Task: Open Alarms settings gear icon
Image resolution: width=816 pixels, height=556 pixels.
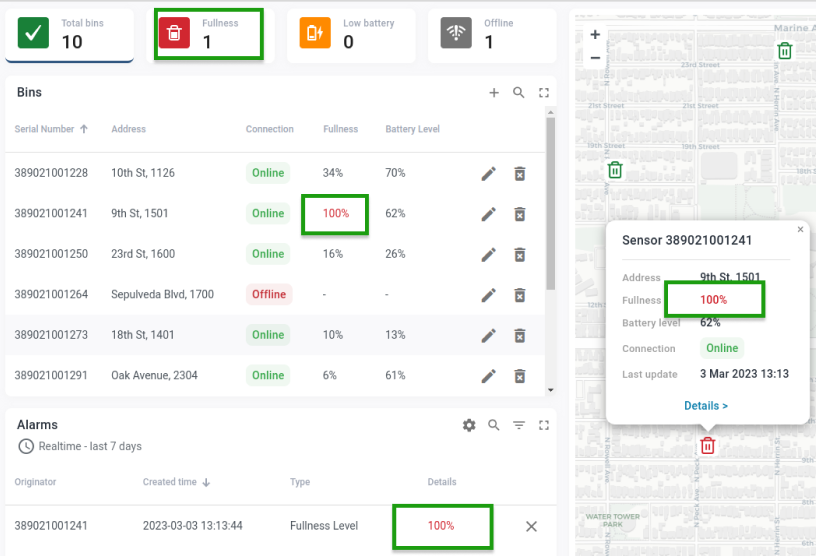Action: pyautogui.click(x=469, y=425)
